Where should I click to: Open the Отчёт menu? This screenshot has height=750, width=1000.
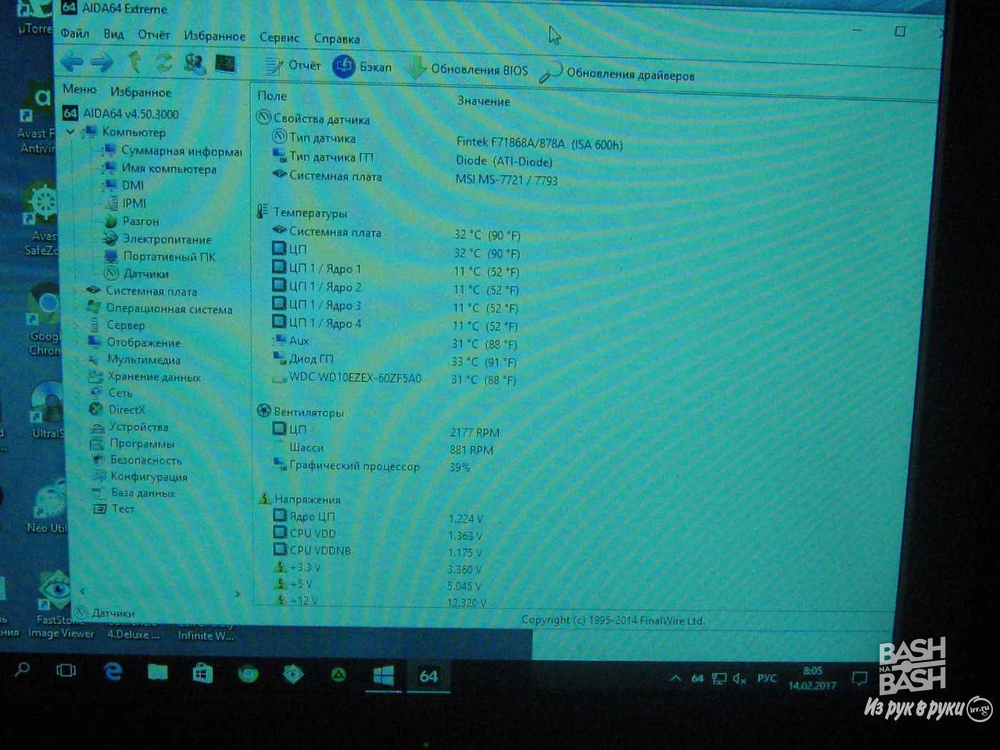click(x=154, y=34)
